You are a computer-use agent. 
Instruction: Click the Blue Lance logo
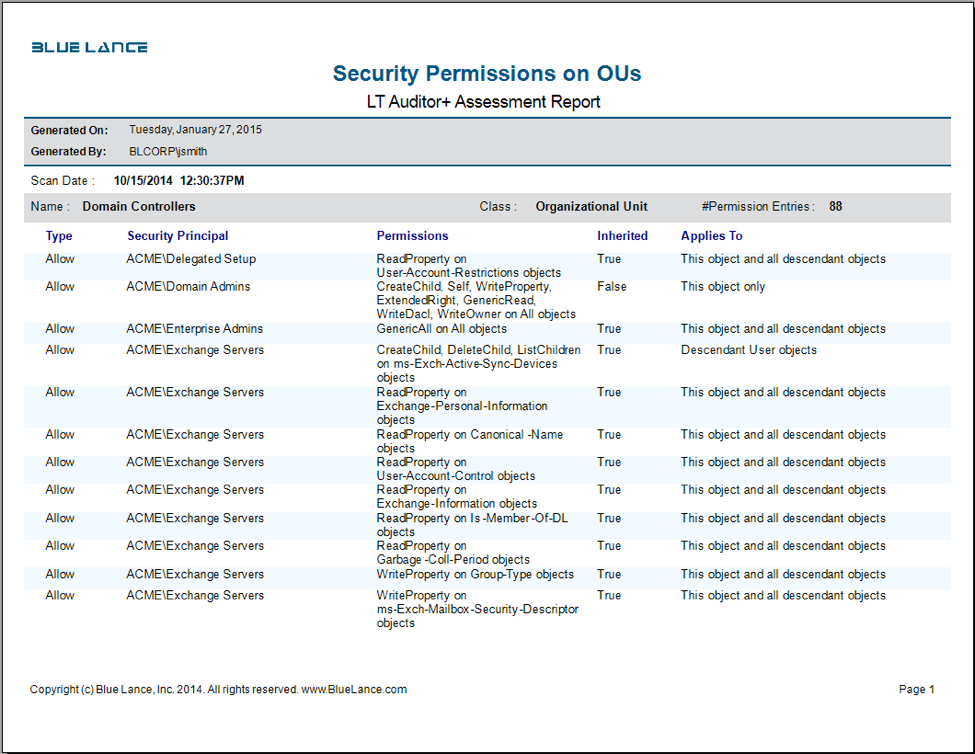pos(90,47)
